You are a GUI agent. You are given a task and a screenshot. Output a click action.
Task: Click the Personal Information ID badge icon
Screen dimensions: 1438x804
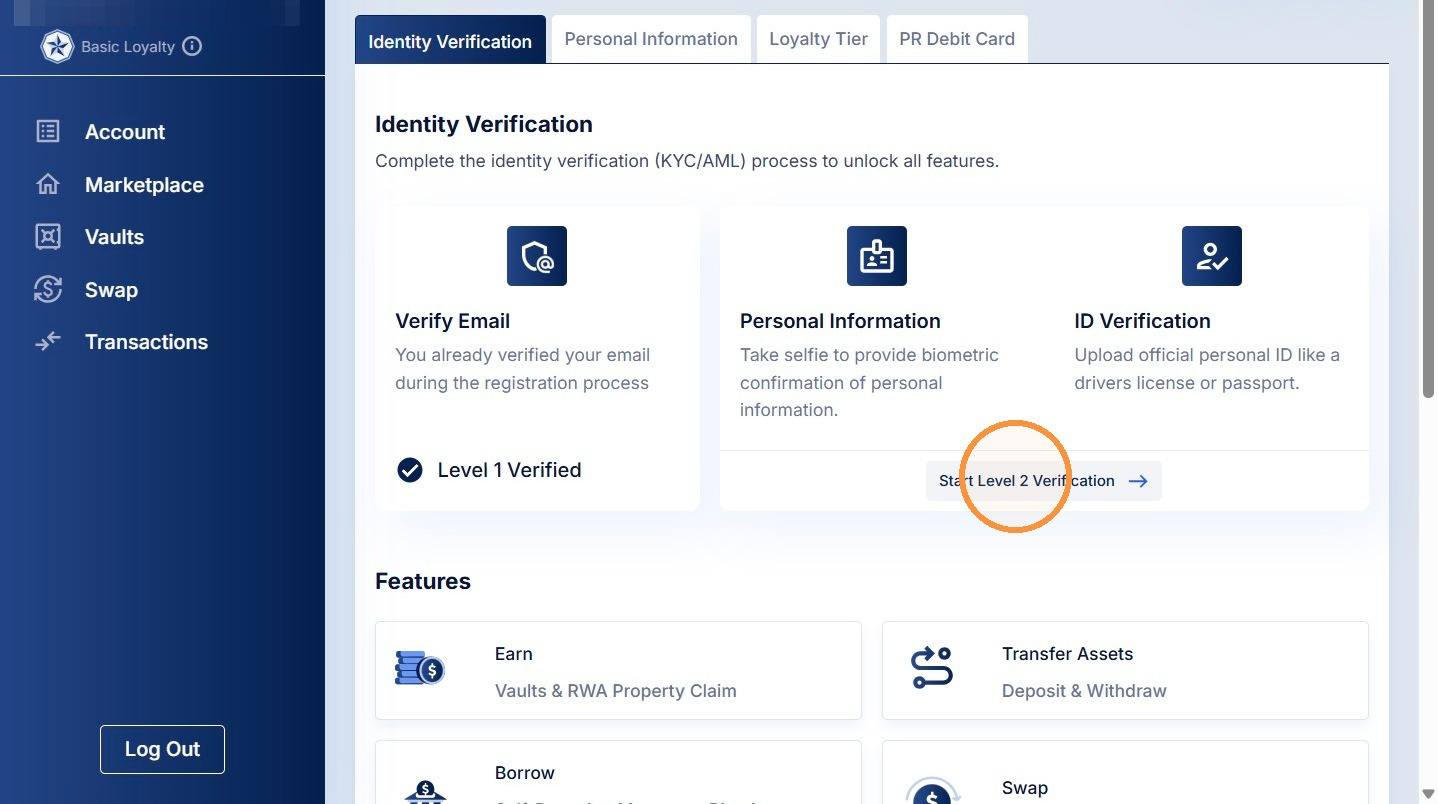click(x=877, y=256)
